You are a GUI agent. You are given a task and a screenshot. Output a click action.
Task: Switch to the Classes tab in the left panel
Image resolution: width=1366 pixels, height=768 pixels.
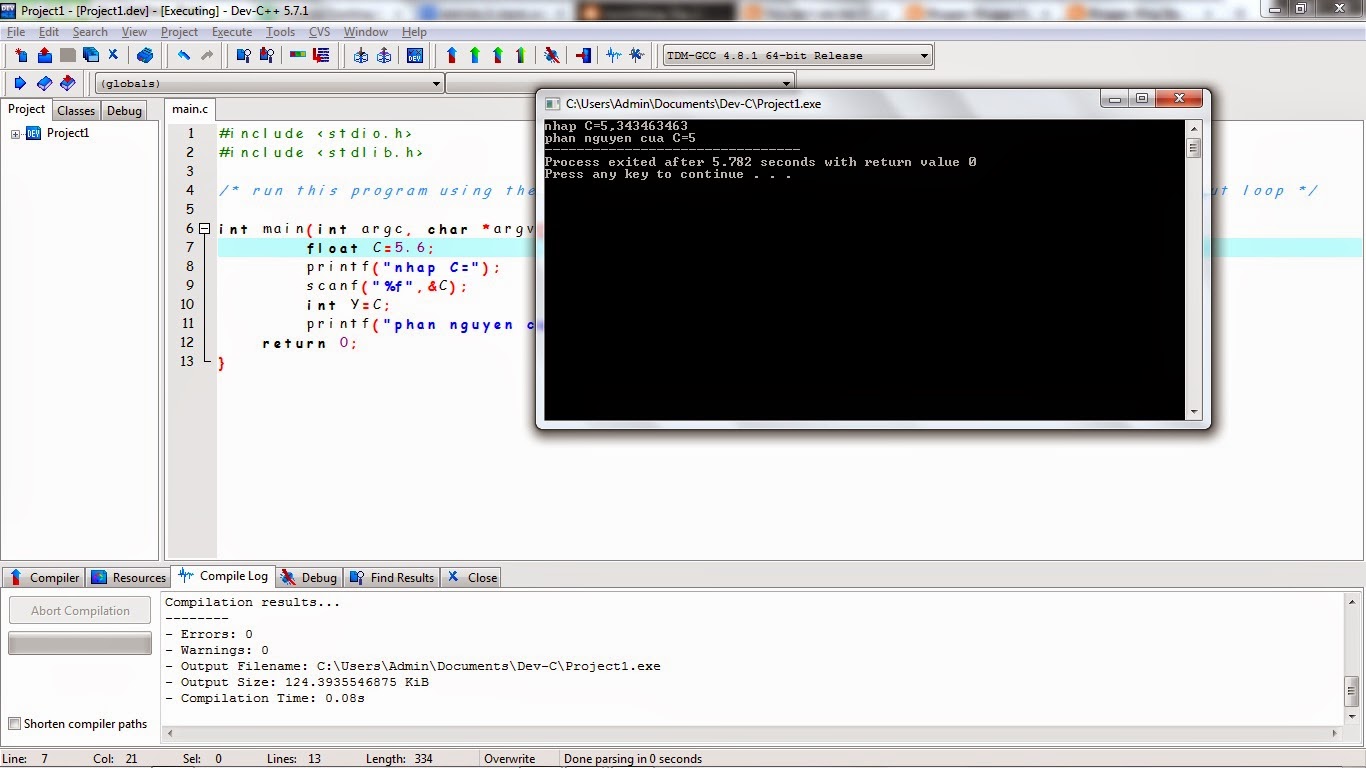click(x=76, y=111)
